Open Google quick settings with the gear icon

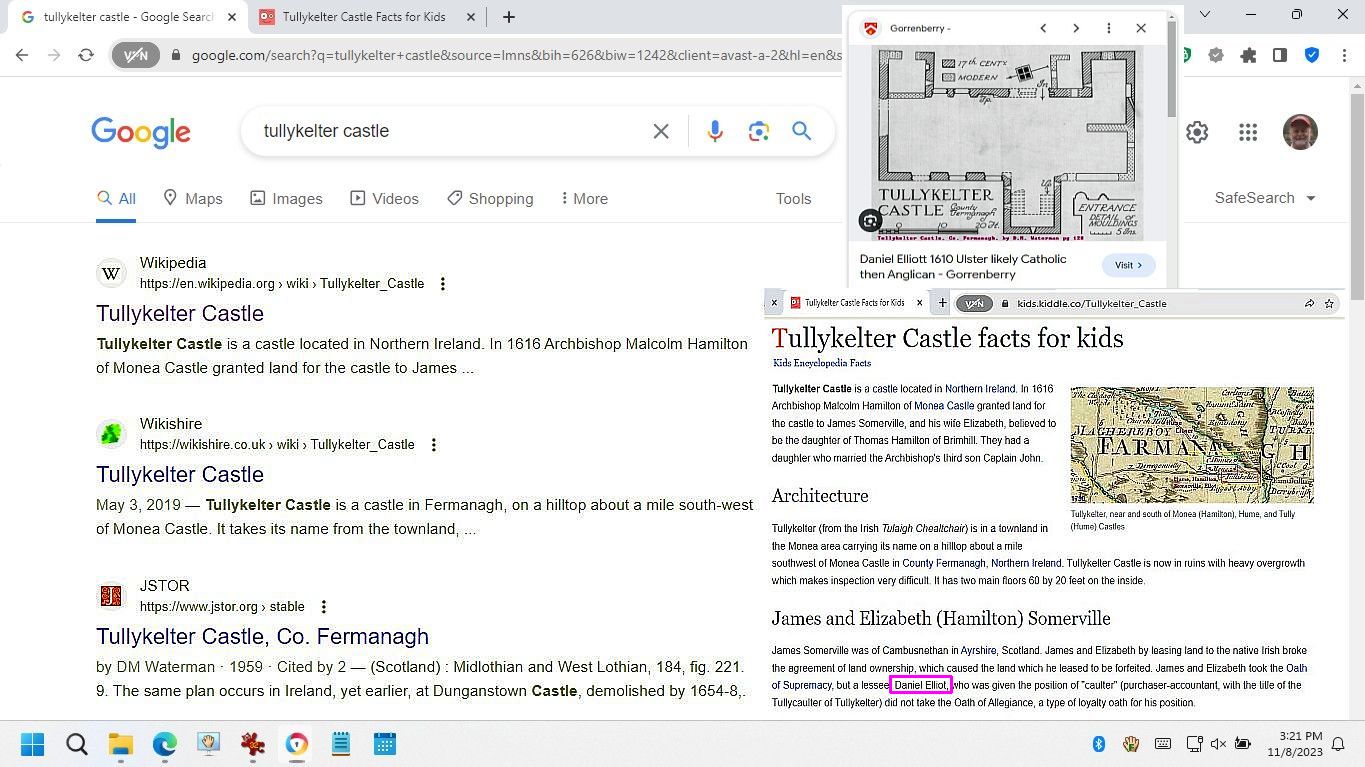point(1197,132)
